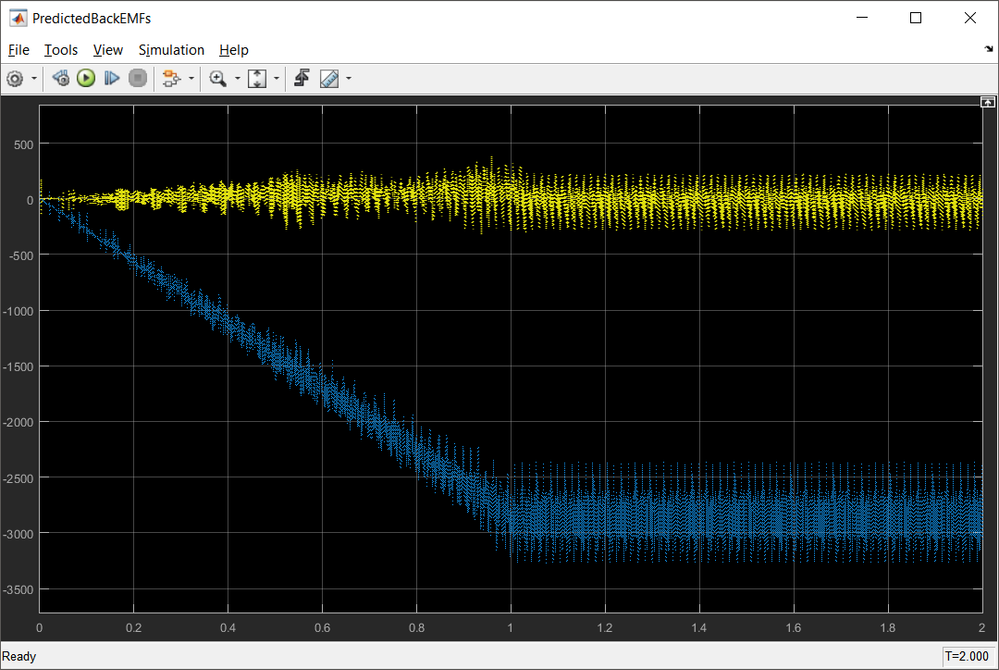Viewport: 999px width, 670px height.
Task: Click the Step Back button
Action: tap(61, 78)
